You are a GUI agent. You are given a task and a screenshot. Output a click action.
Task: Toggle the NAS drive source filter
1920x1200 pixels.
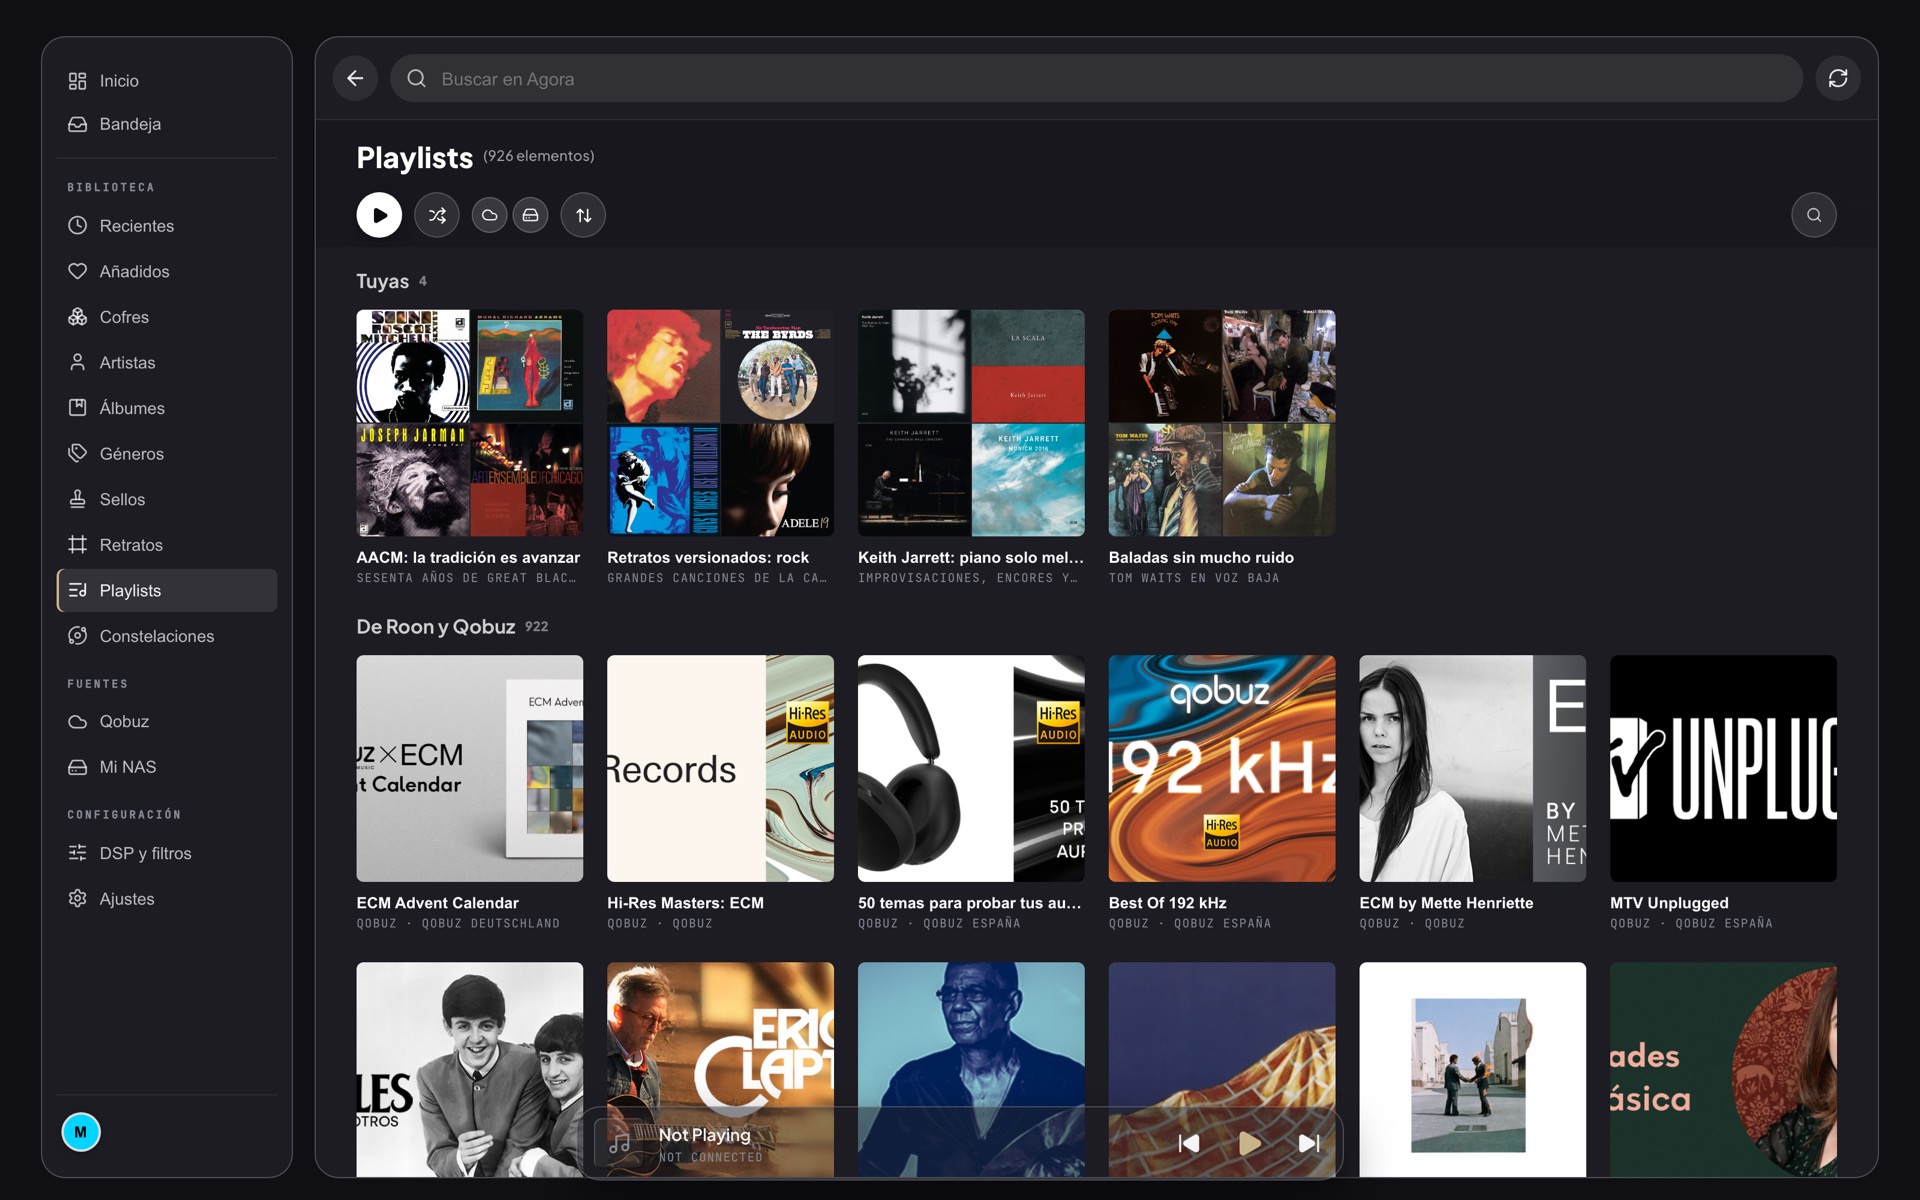click(530, 215)
